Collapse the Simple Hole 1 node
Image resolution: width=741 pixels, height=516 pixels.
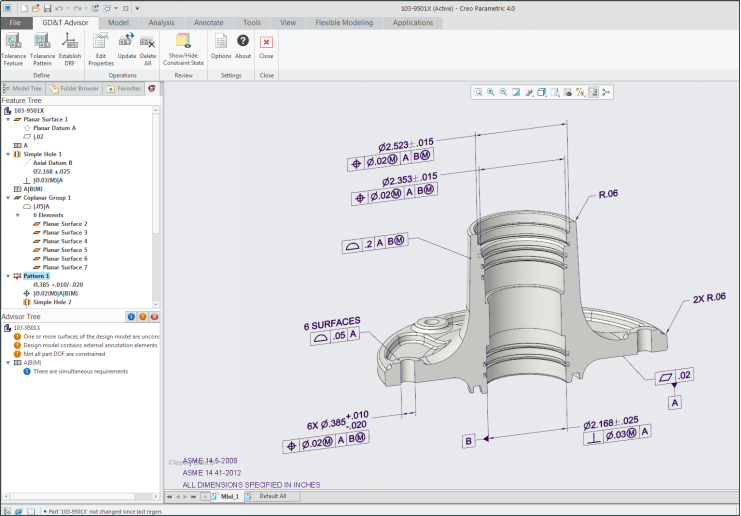coord(8,154)
